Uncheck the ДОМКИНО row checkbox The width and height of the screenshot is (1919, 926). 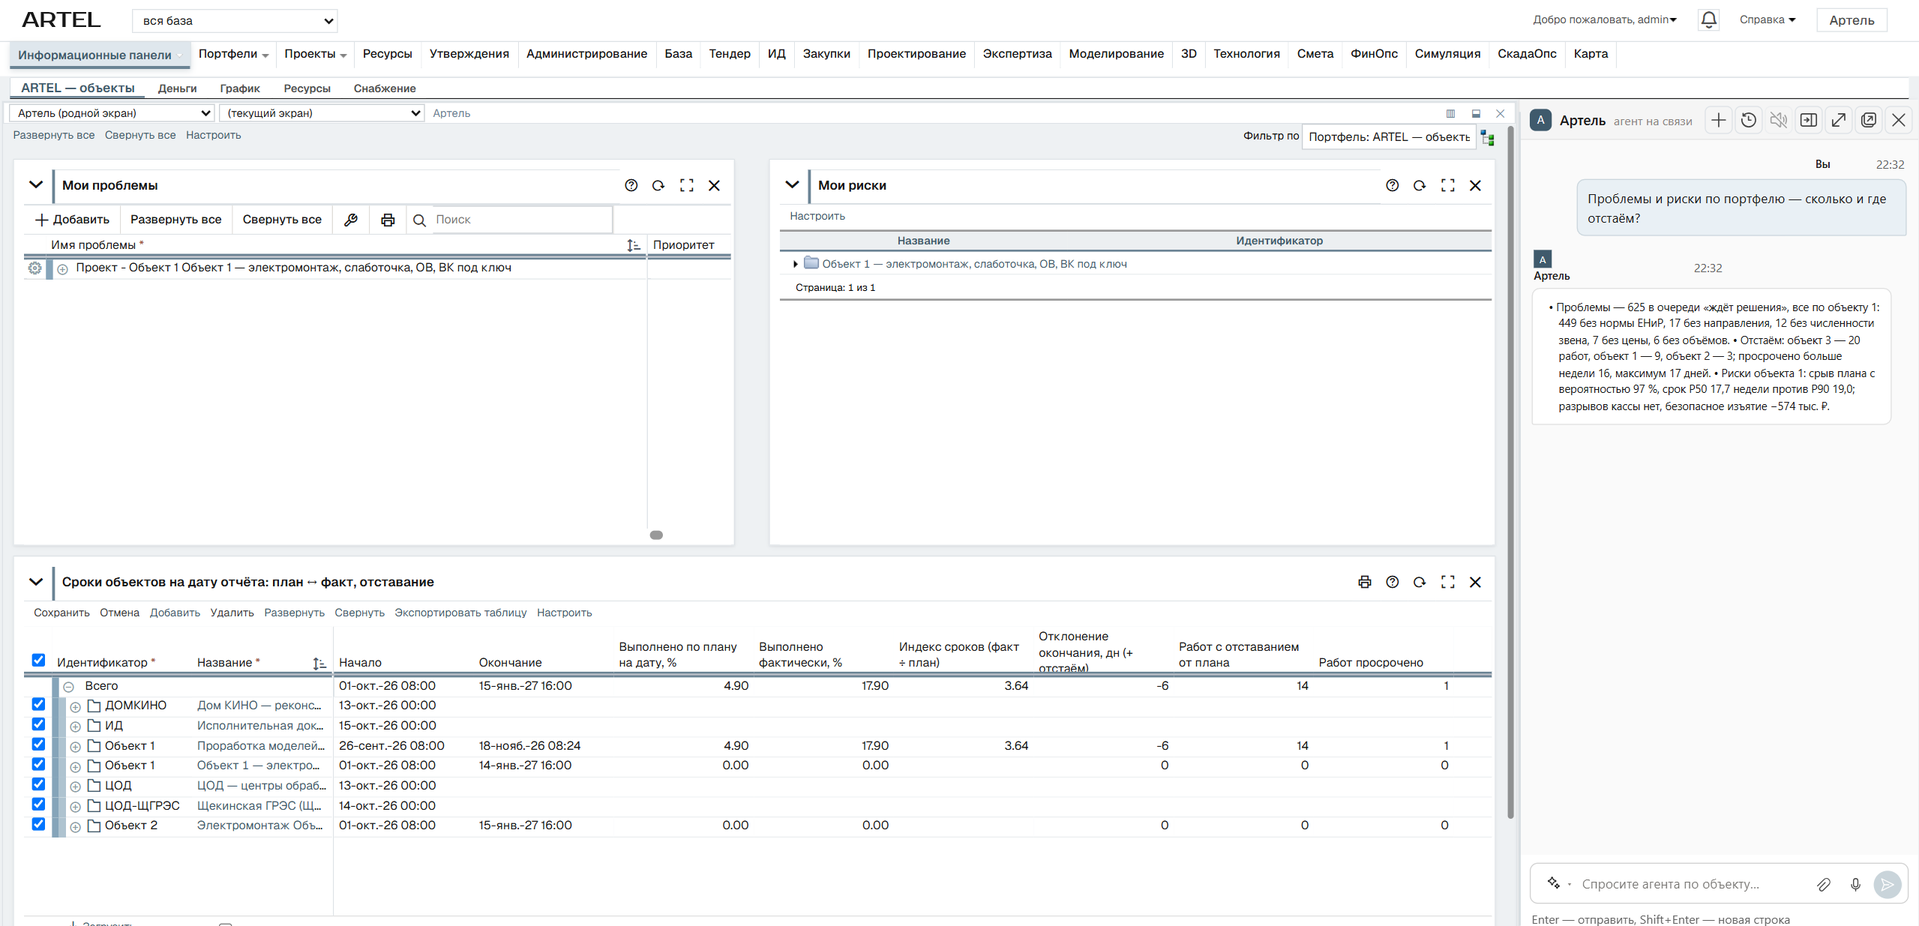pos(38,705)
